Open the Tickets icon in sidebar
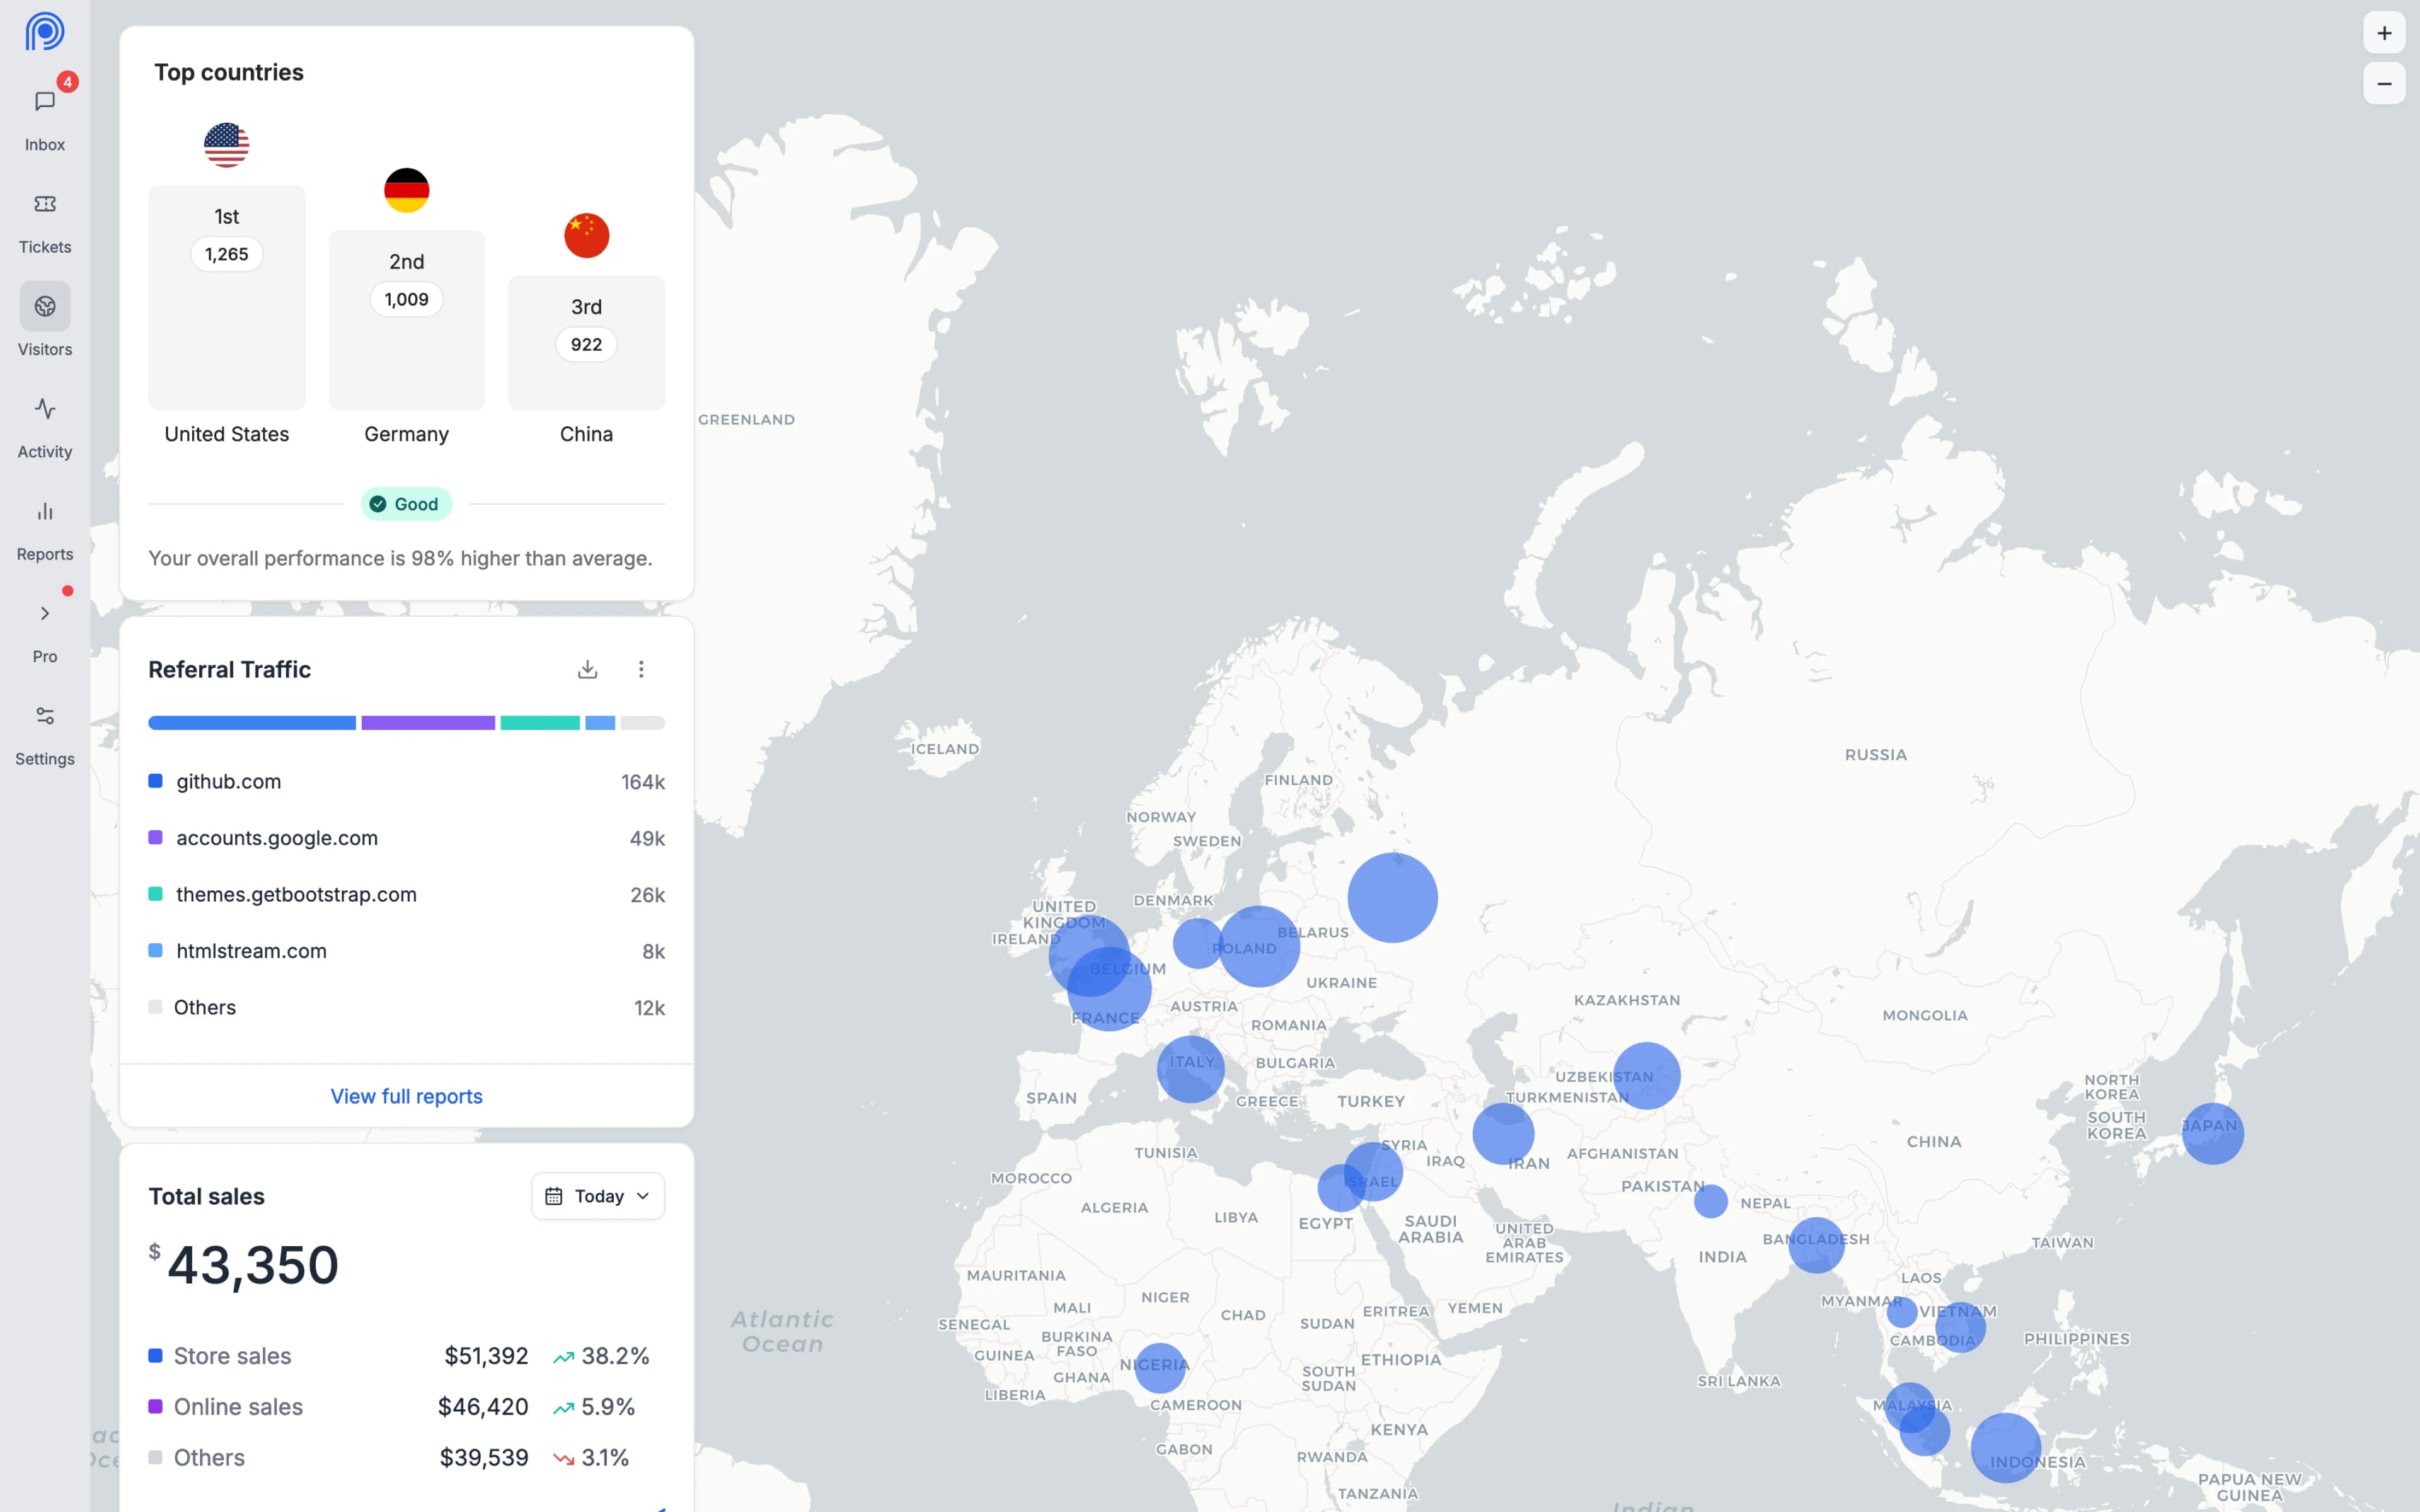The width and height of the screenshot is (2420, 1512). point(45,204)
